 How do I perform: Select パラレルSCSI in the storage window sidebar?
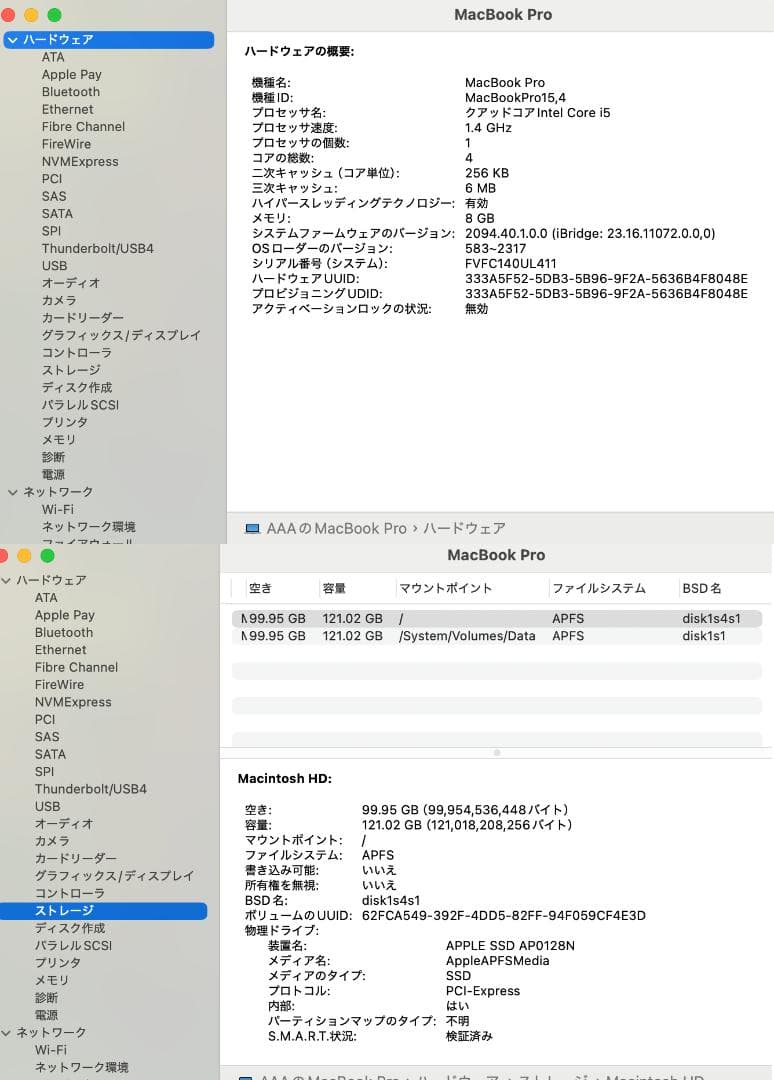(73, 945)
